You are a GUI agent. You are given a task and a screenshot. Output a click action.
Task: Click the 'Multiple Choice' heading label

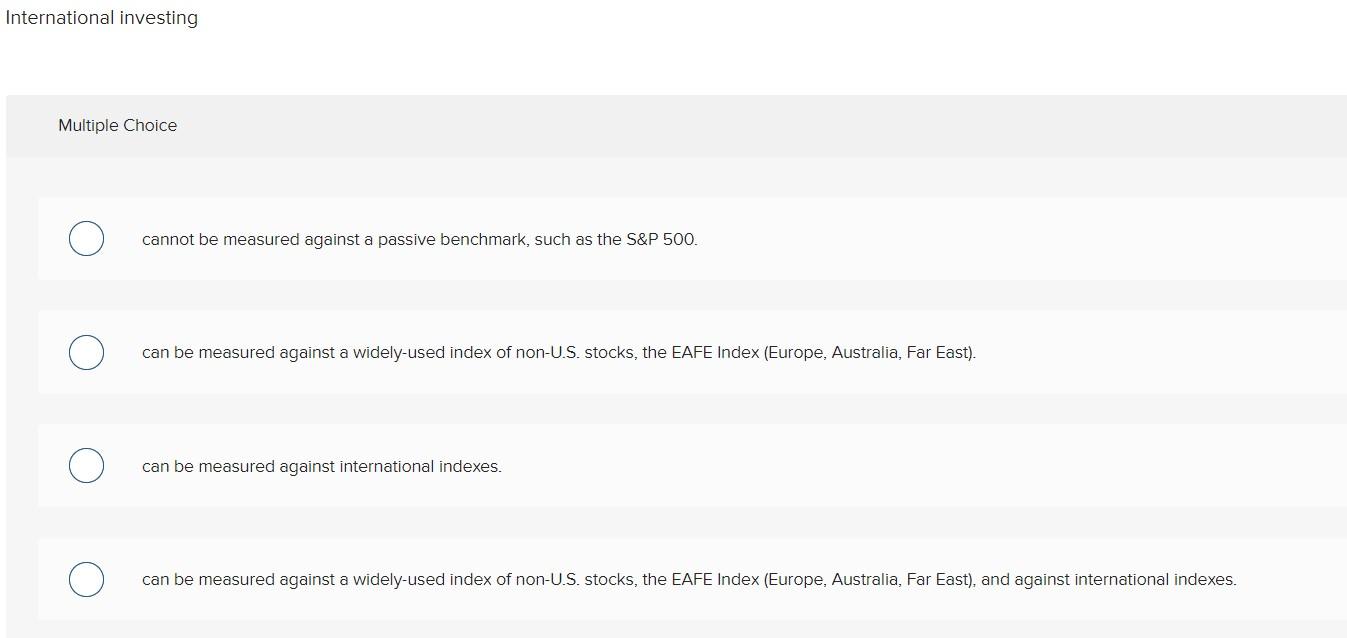coord(117,126)
